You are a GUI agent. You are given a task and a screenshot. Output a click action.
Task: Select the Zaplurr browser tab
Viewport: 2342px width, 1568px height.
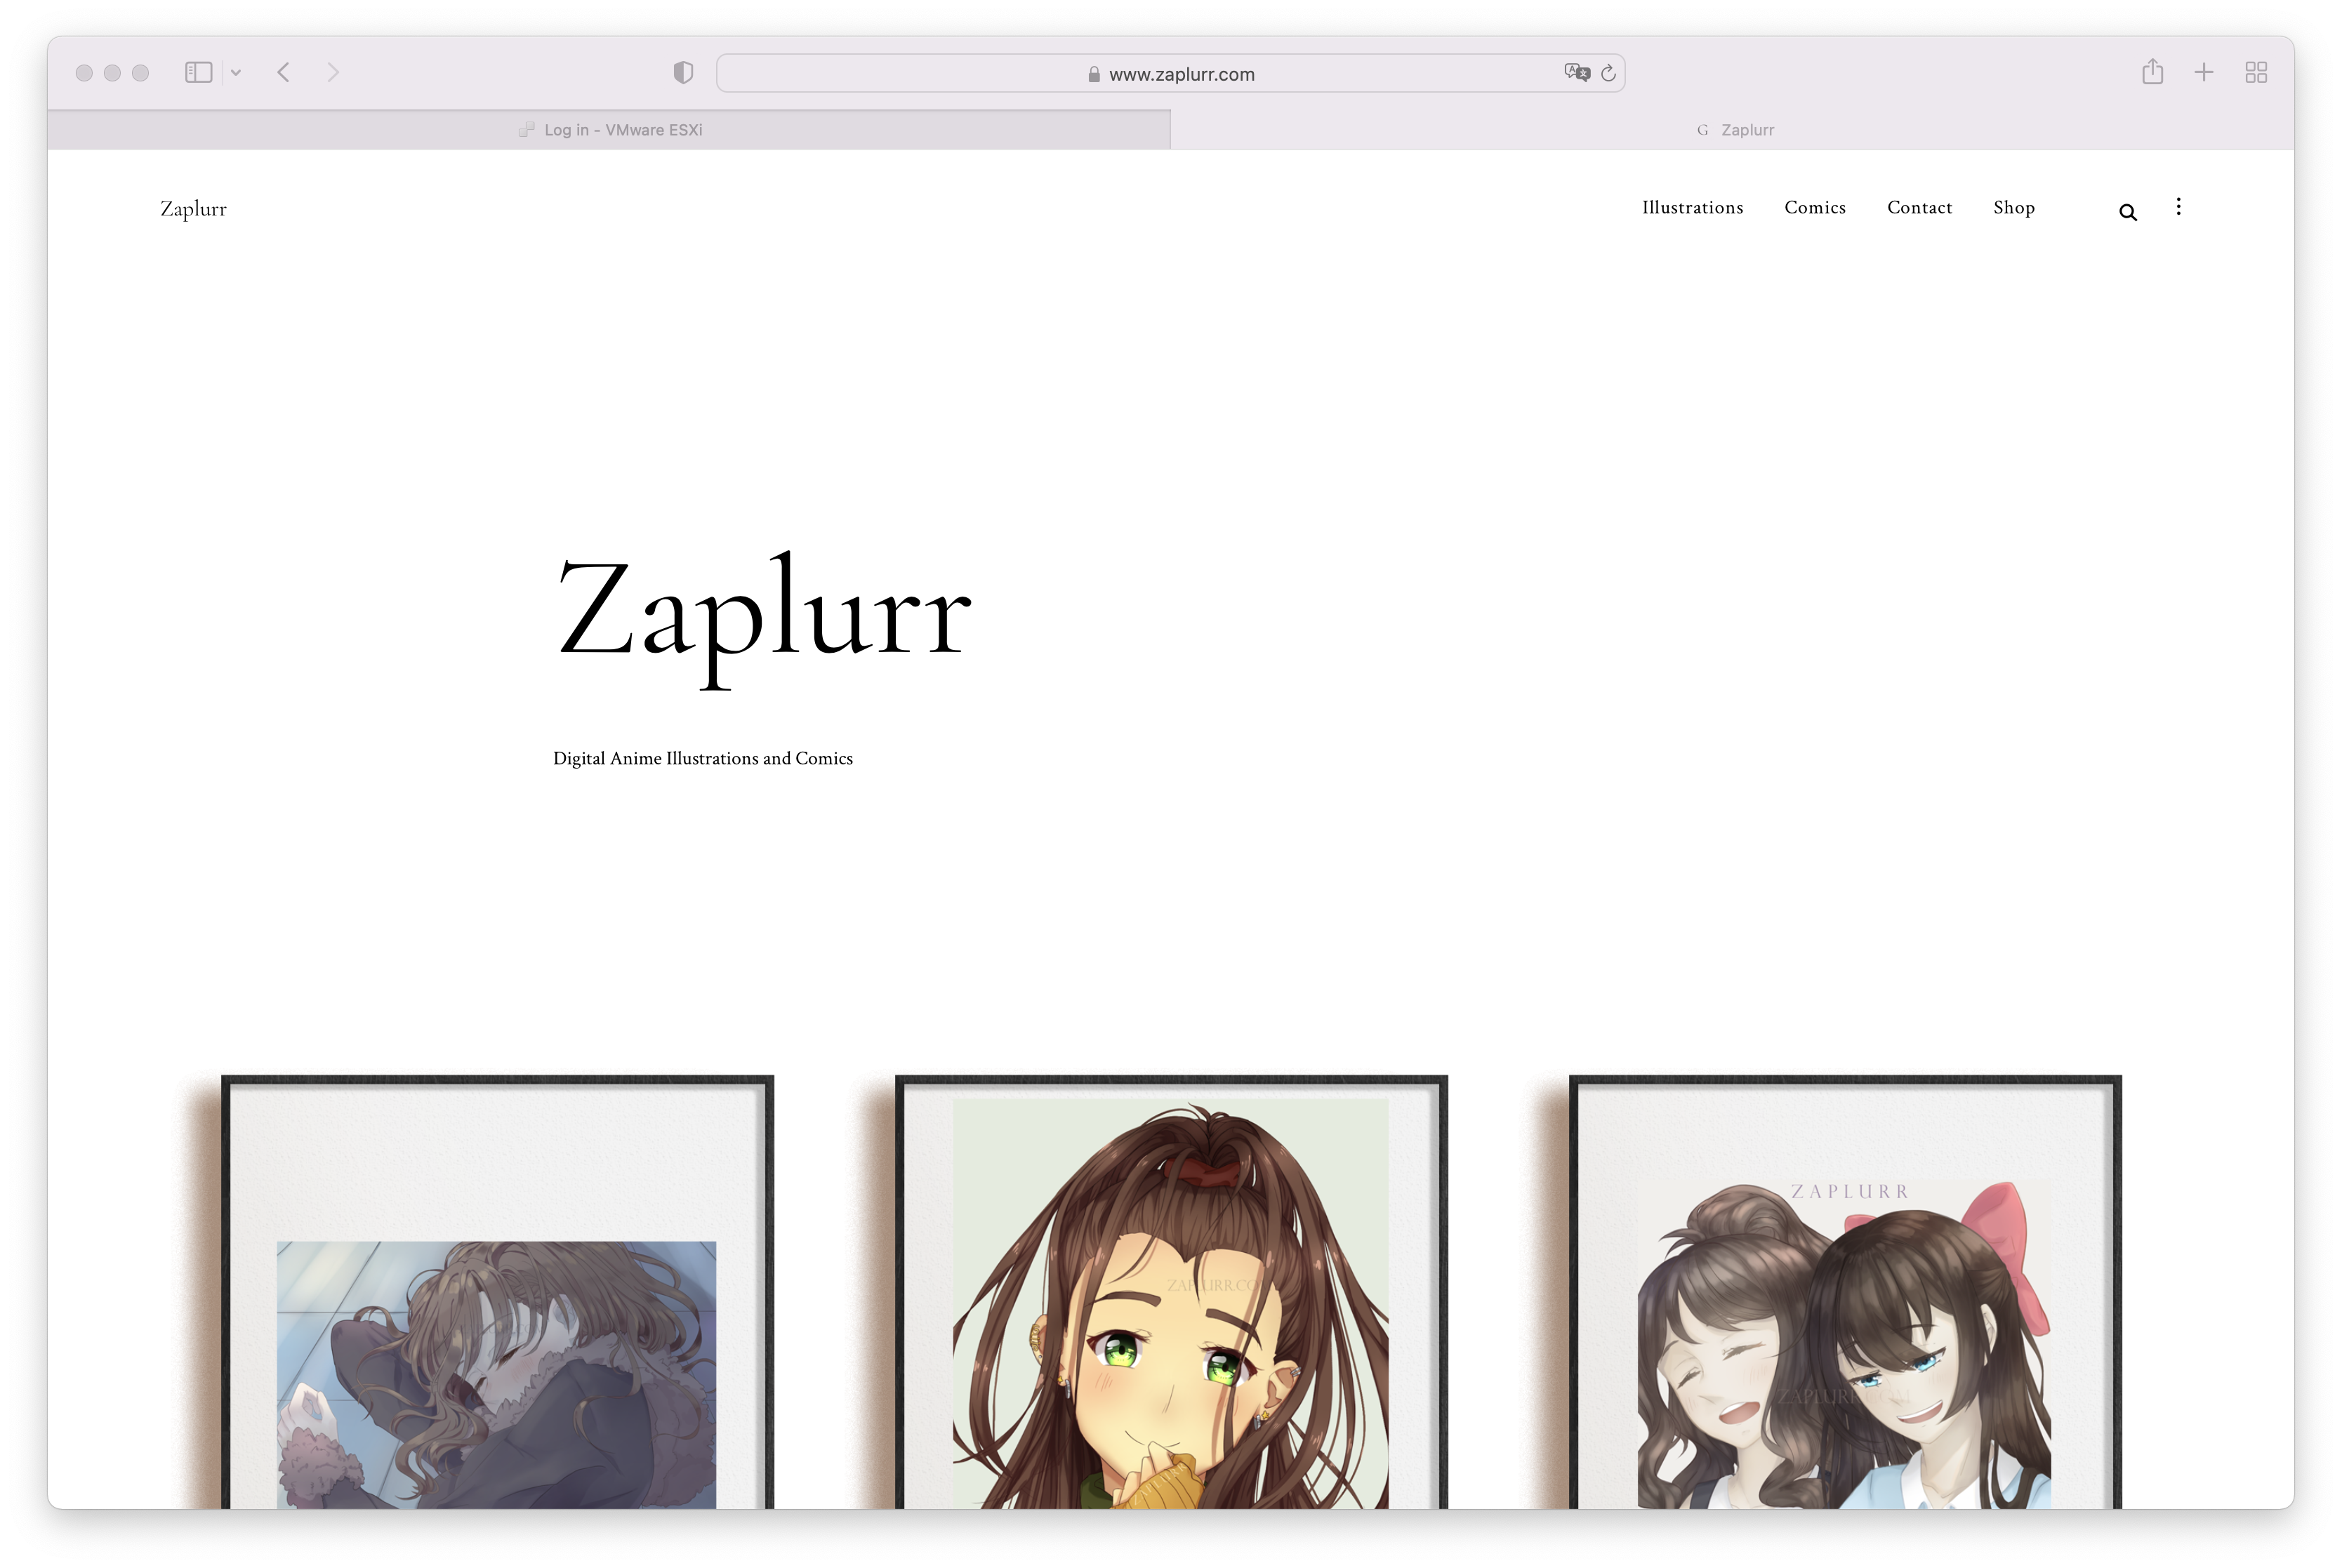pos(1732,130)
